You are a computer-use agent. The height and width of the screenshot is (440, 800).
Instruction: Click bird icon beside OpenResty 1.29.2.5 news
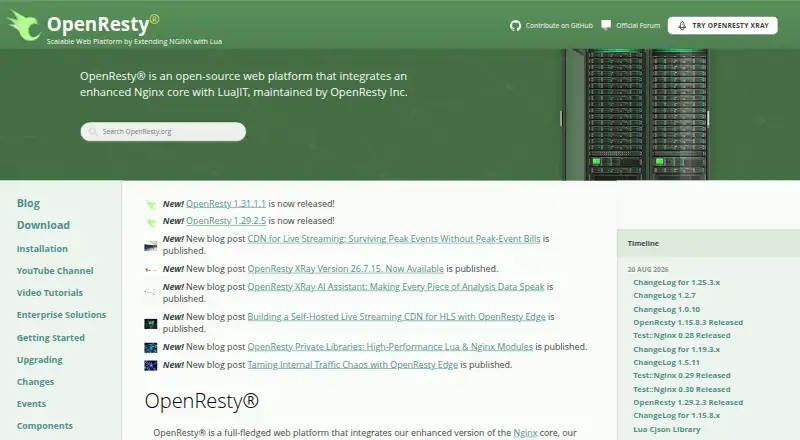tap(151, 223)
